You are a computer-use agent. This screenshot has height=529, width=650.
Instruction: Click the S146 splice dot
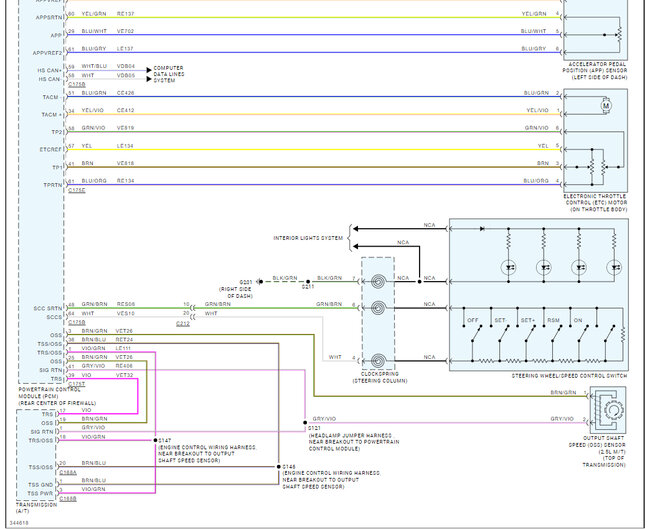(x=278, y=467)
